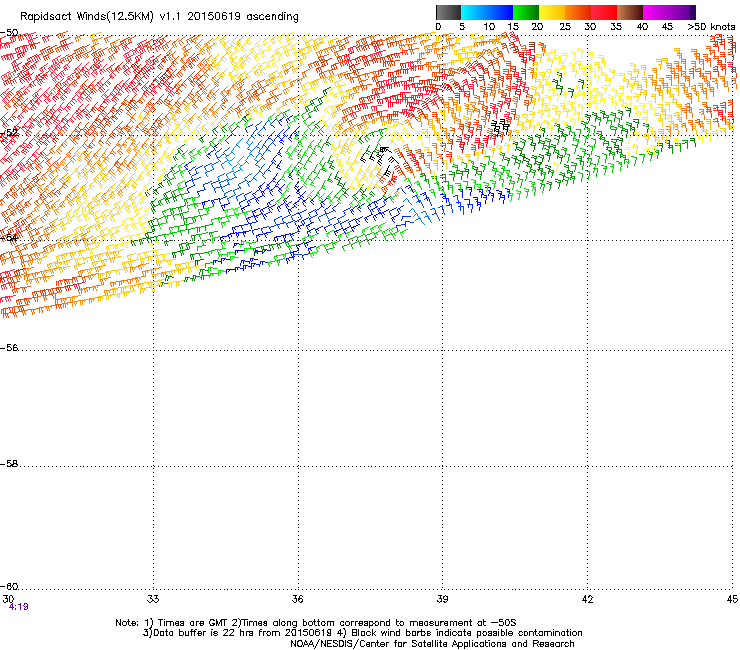Click the longitude label '30' on bottom axis

coord(8,599)
